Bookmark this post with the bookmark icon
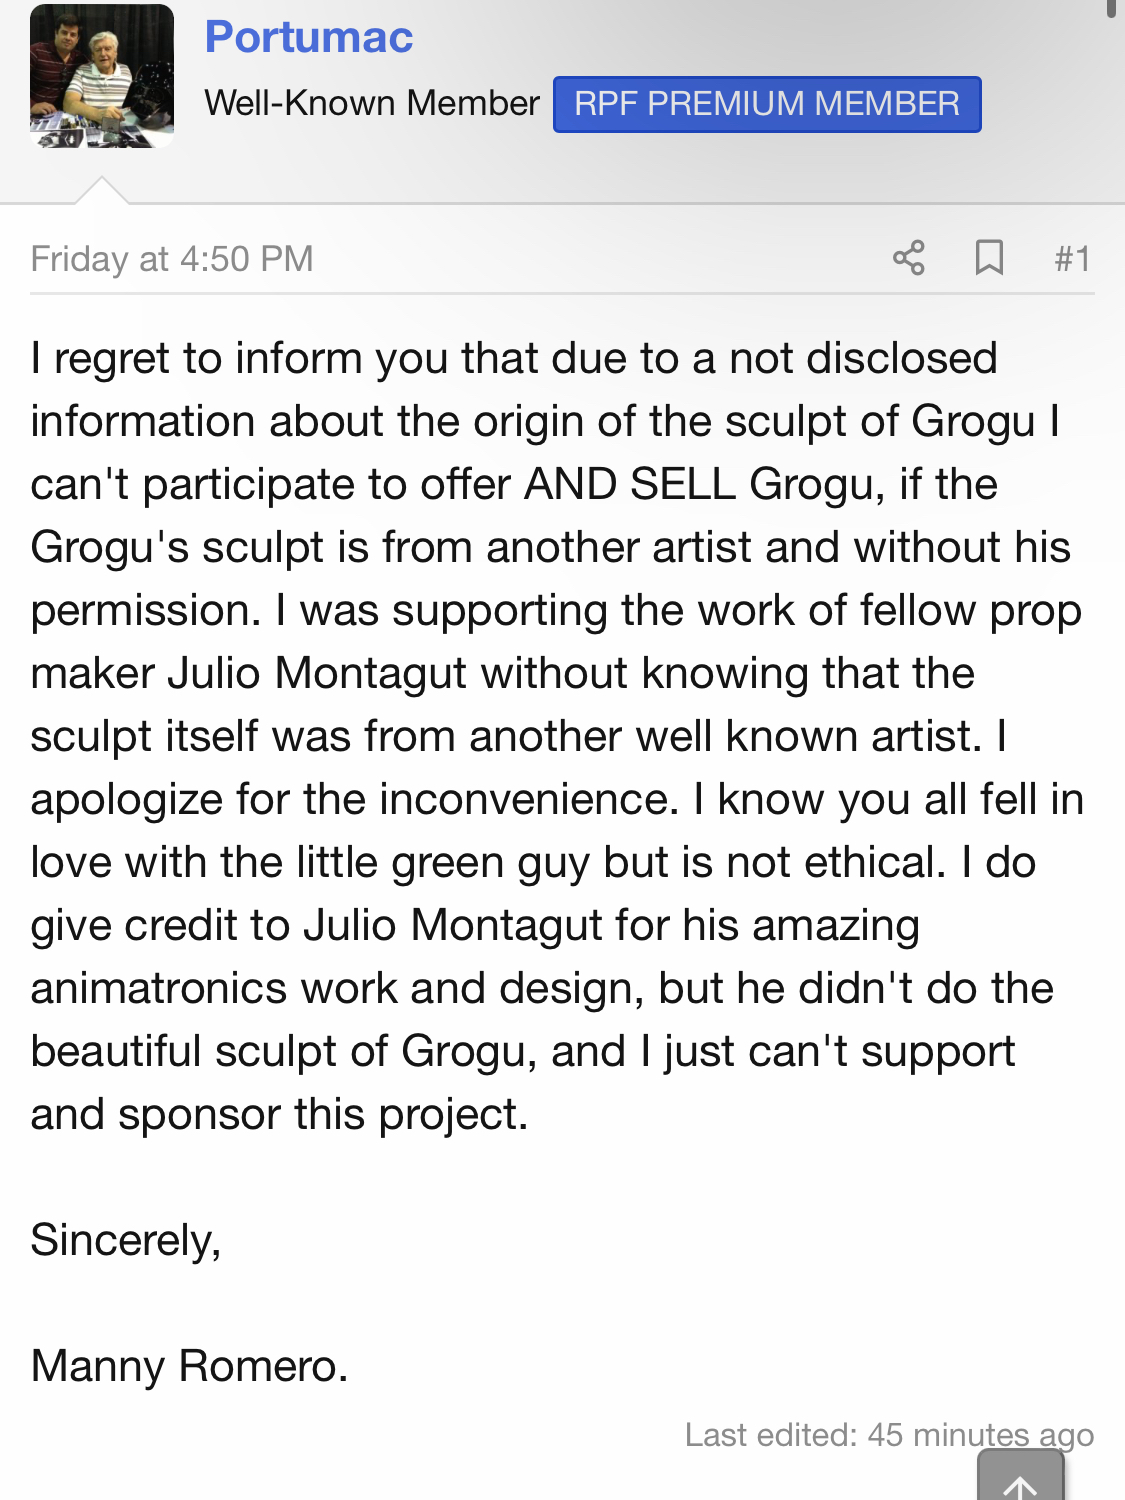 point(989,258)
